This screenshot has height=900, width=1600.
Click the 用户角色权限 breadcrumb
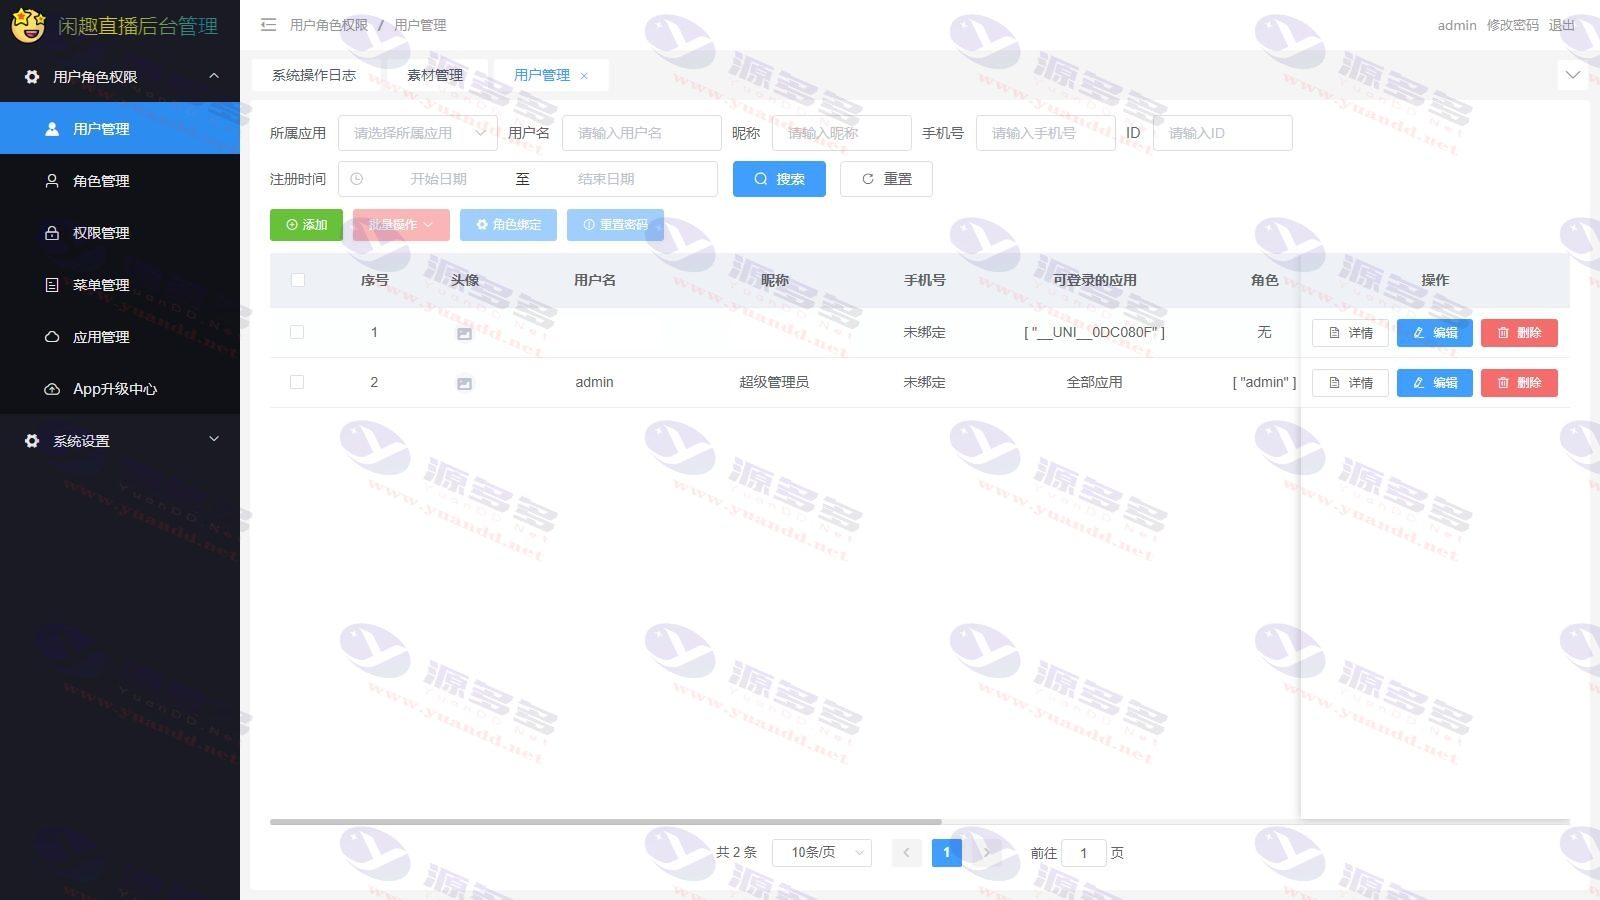tap(328, 25)
